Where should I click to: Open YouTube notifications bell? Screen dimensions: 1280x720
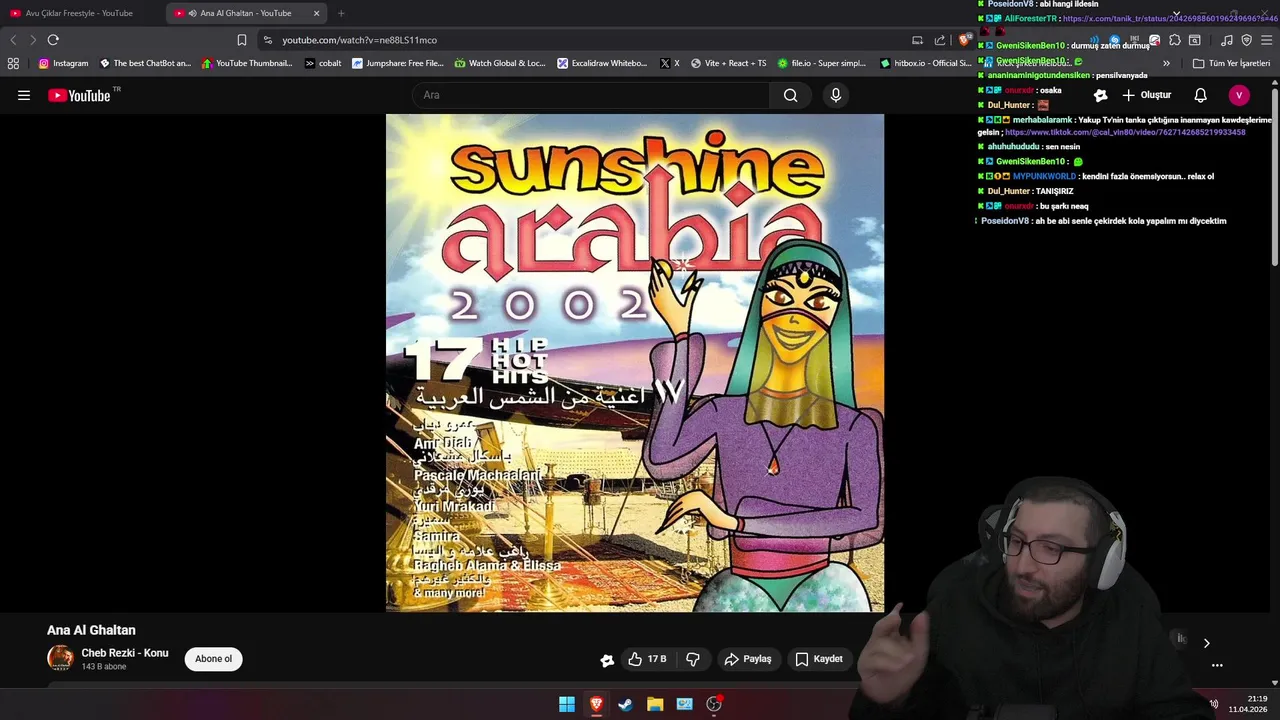pos(1201,95)
